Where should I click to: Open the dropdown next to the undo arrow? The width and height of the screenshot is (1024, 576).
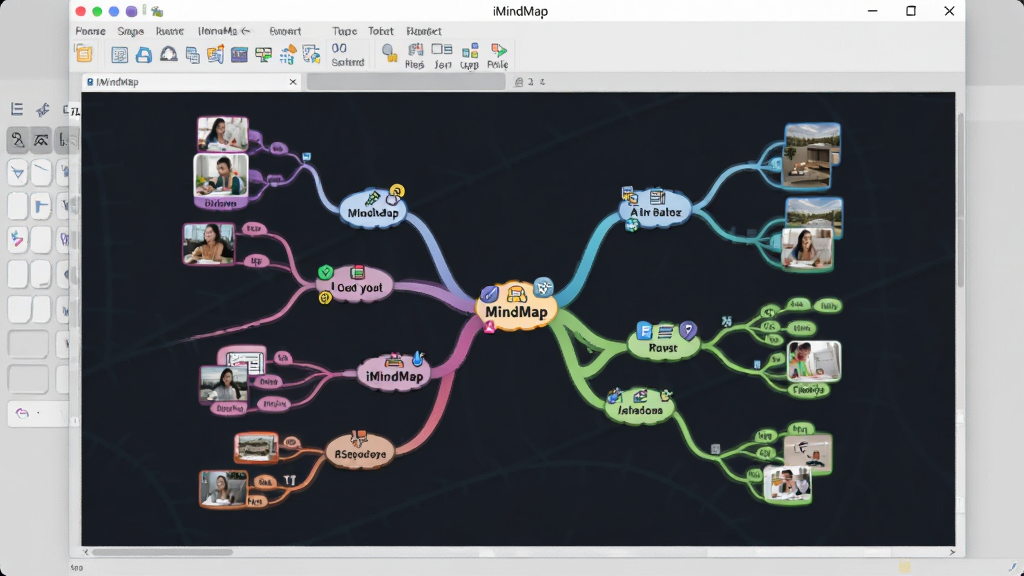38,413
